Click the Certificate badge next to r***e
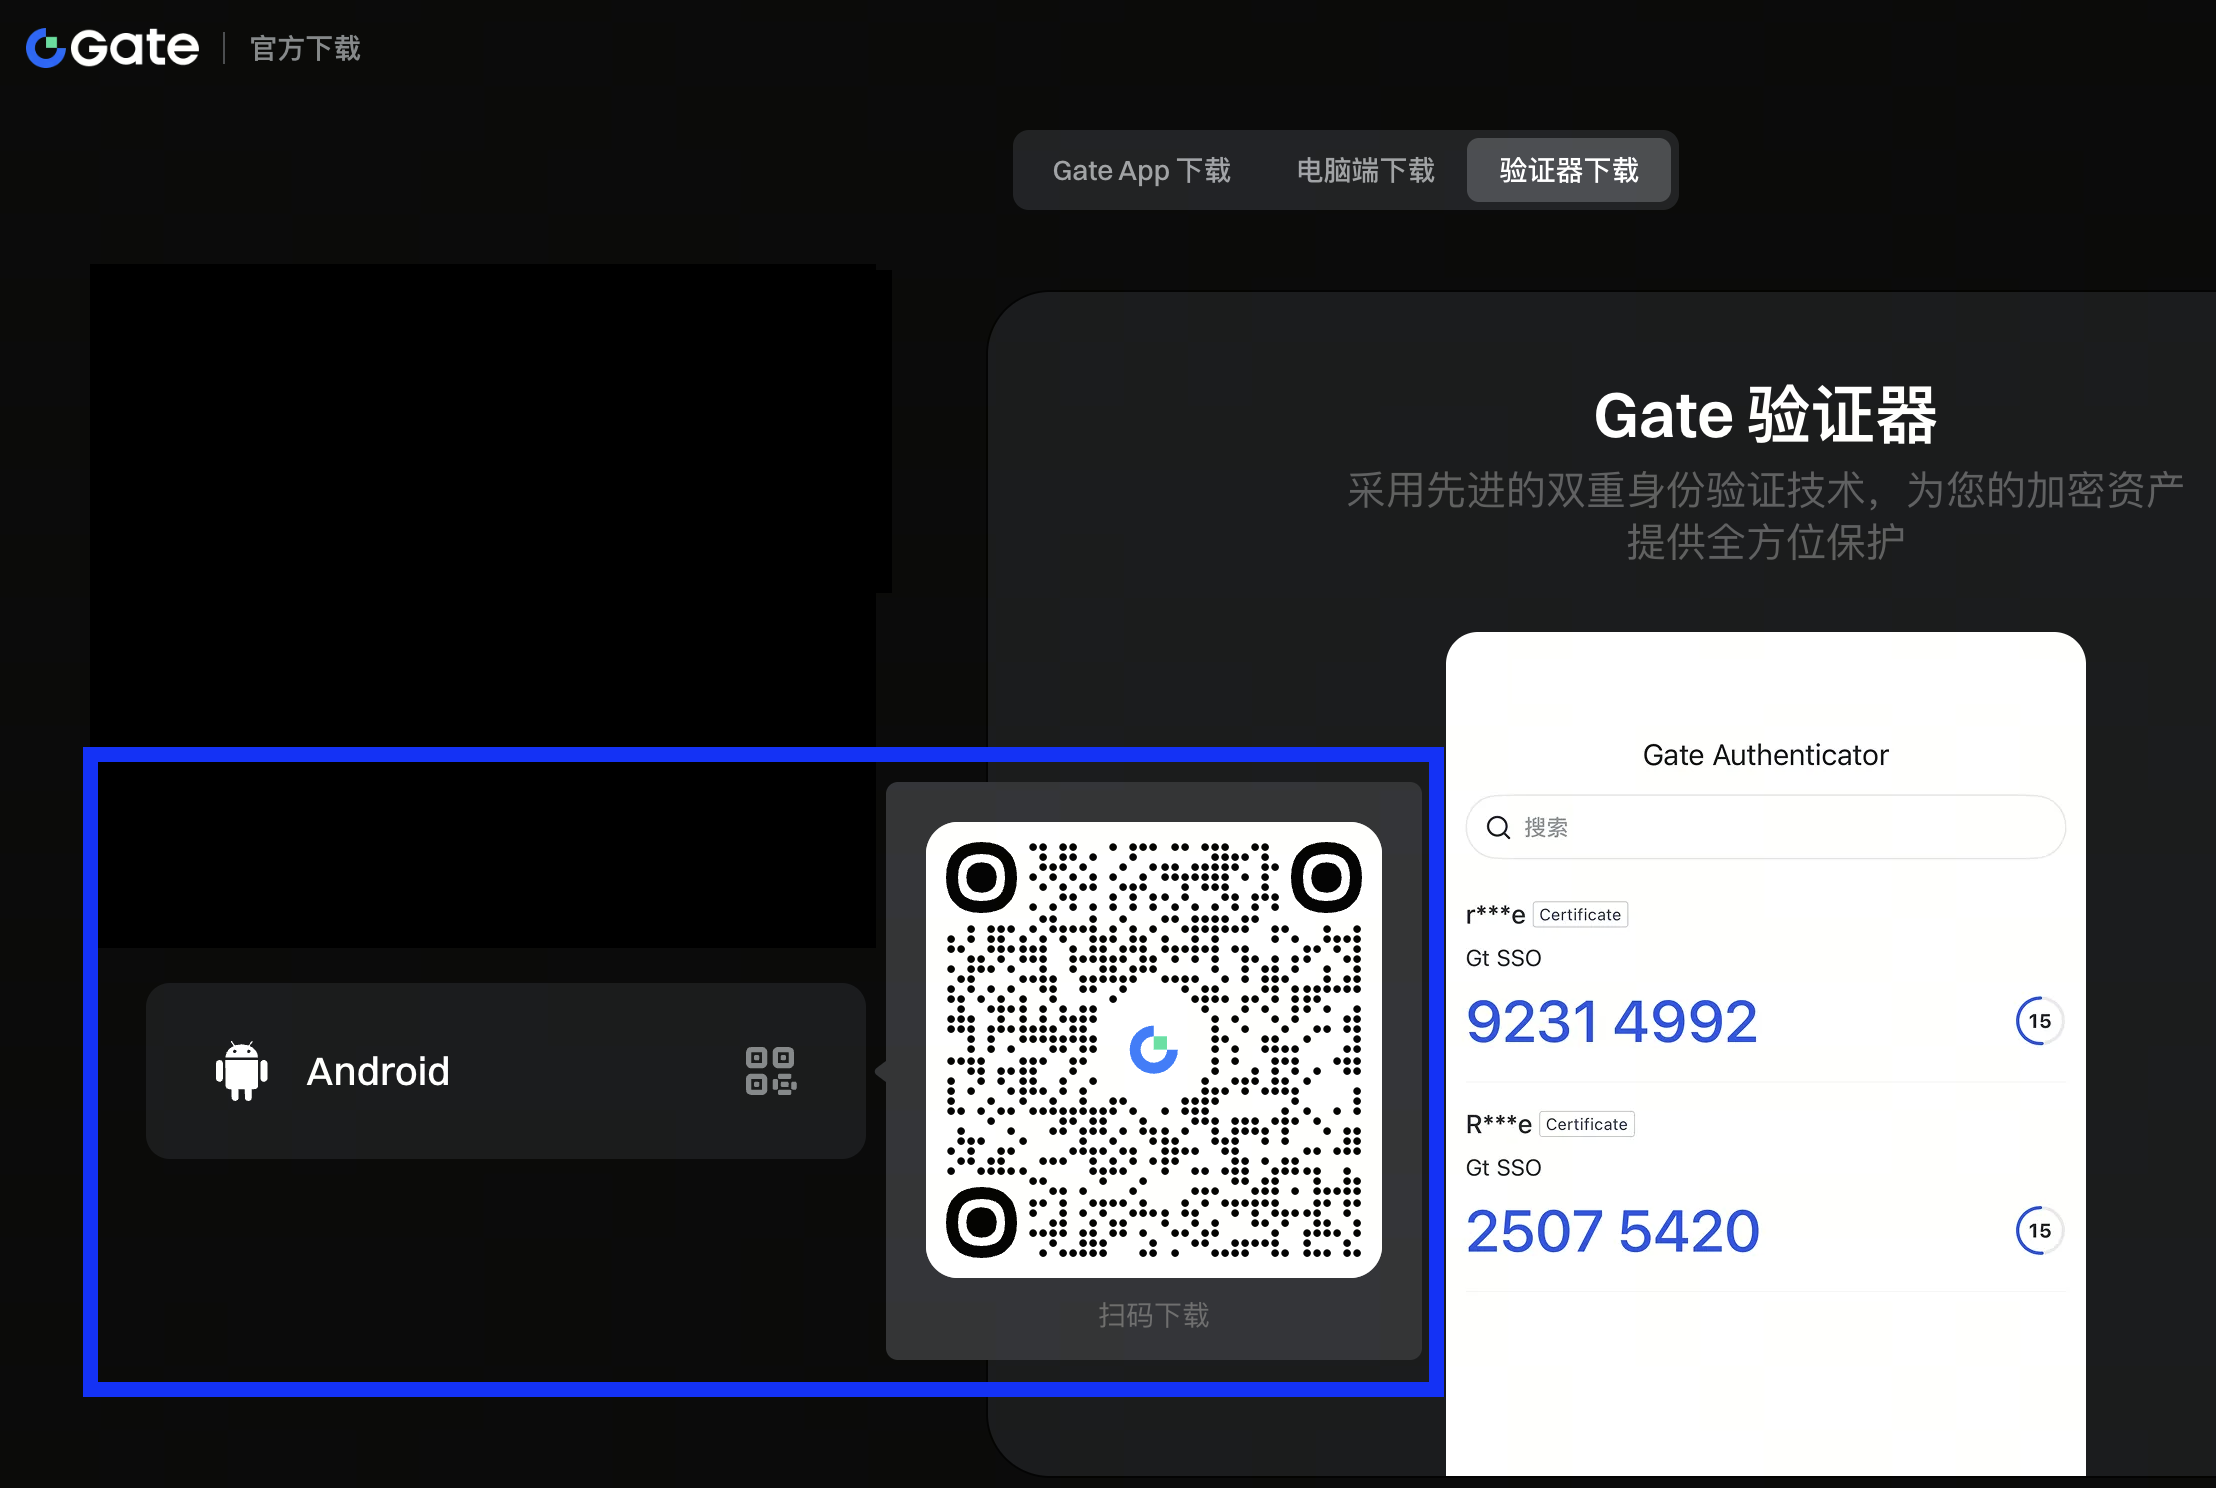Viewport: 2216px width, 1488px height. pyautogui.click(x=1580, y=914)
